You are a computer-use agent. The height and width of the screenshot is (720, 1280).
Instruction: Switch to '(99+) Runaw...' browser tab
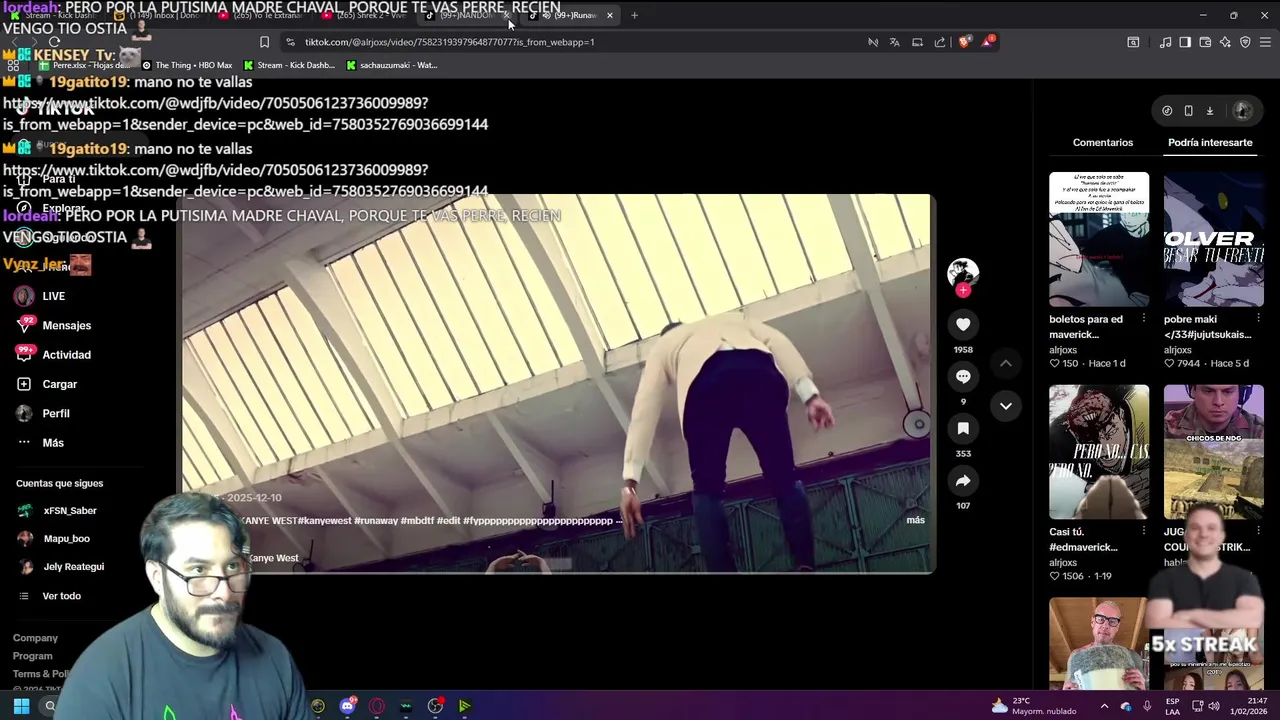tap(570, 15)
